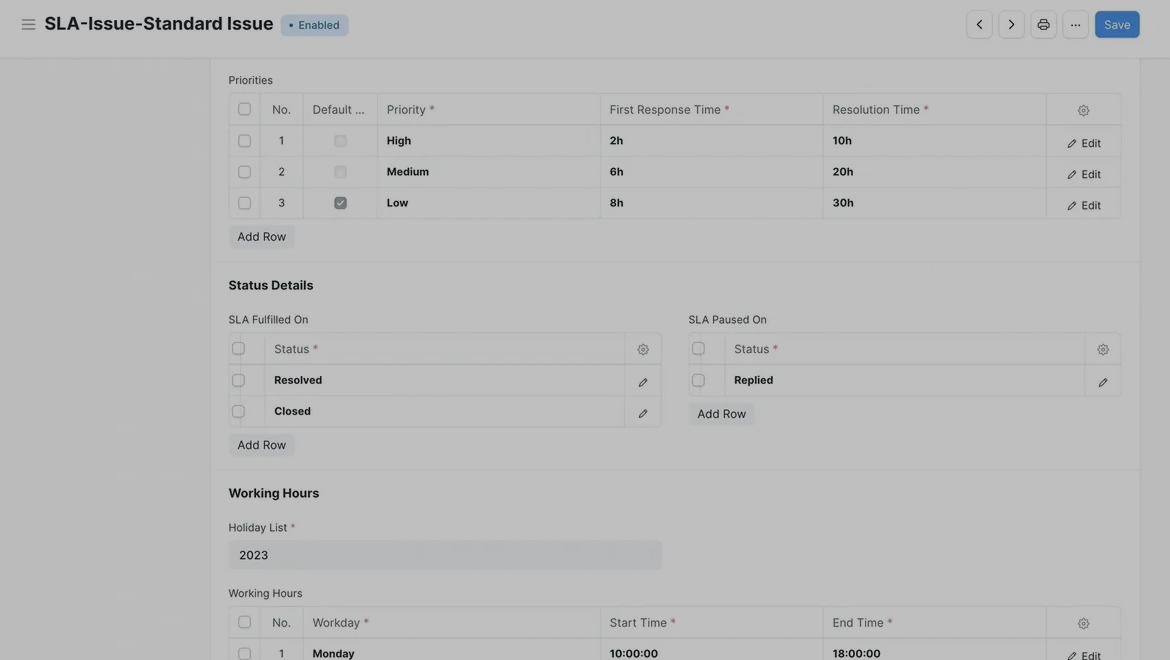Toggle the sidebar hamburger menu icon
1170x660 pixels.
[28, 24]
